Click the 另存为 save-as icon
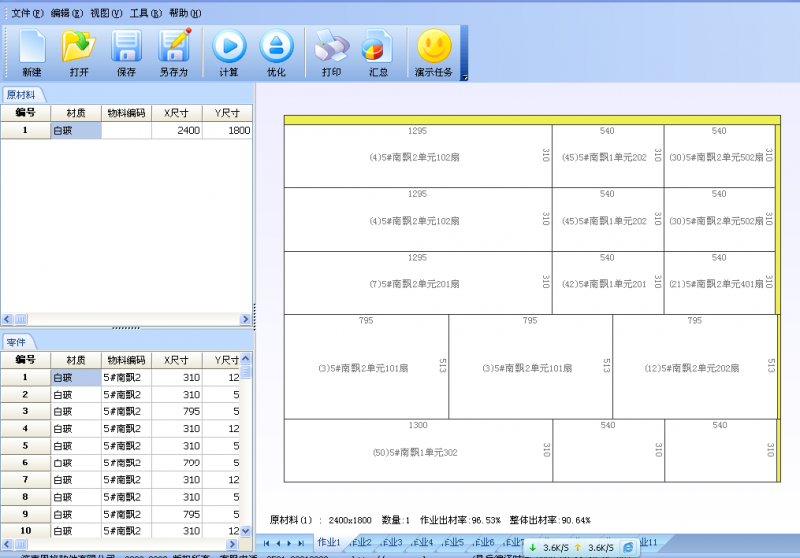This screenshot has height=558, width=800. [174, 52]
